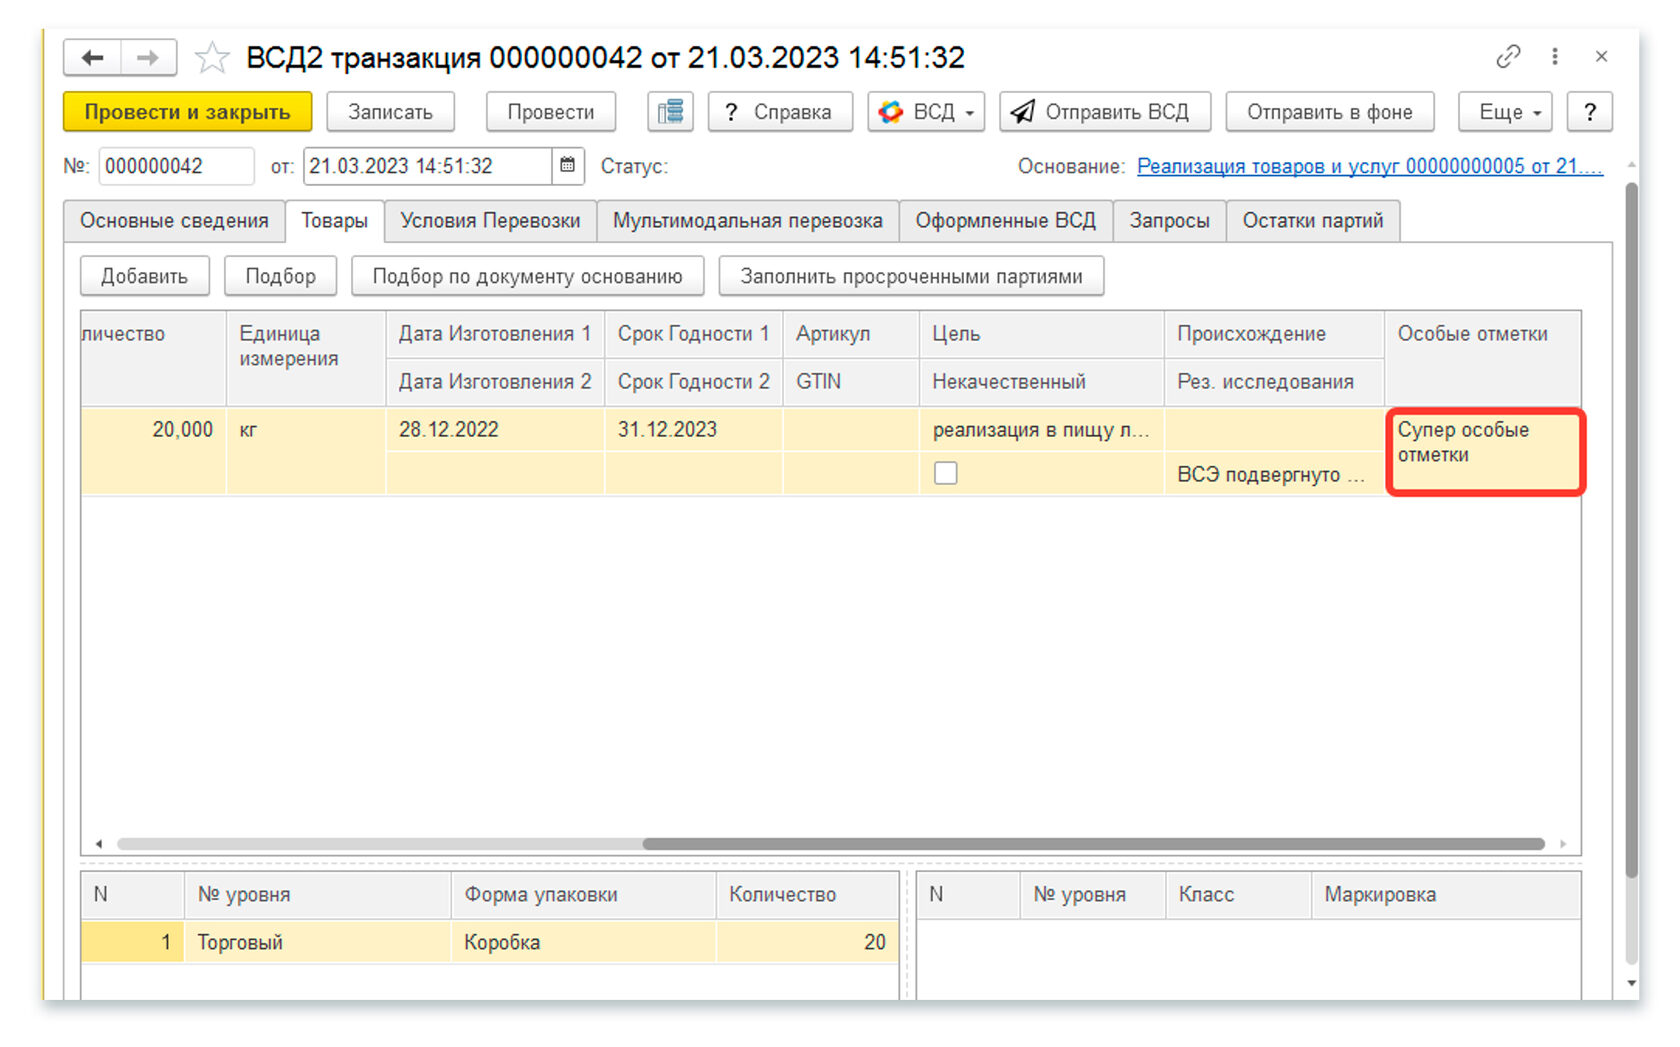Click the Класс column header

pyautogui.click(x=1237, y=895)
